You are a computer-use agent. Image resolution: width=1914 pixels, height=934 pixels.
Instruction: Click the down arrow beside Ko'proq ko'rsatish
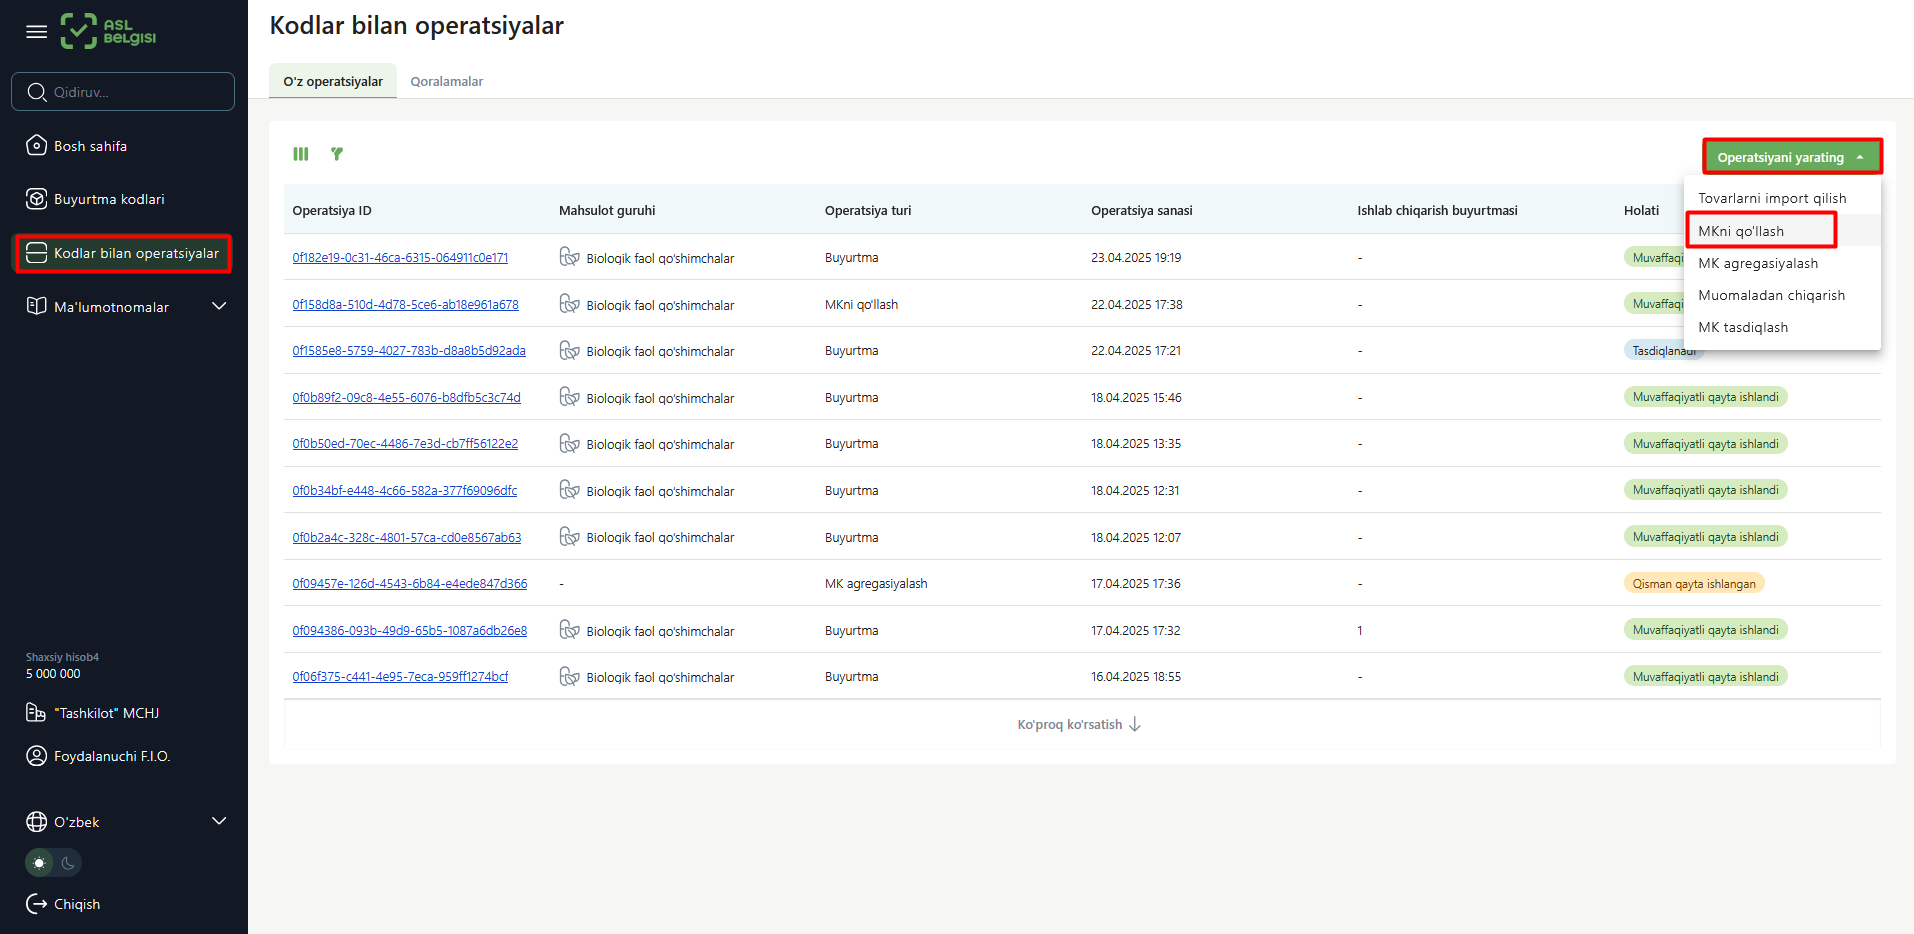[x=1135, y=725]
